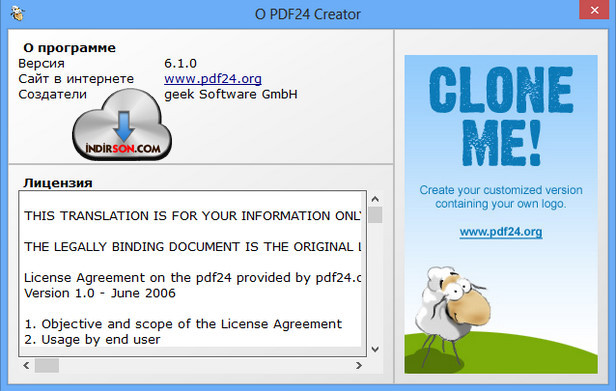The image size is (616, 391).
Task: Open the www.pdf24.org website link
Action: click(213, 79)
